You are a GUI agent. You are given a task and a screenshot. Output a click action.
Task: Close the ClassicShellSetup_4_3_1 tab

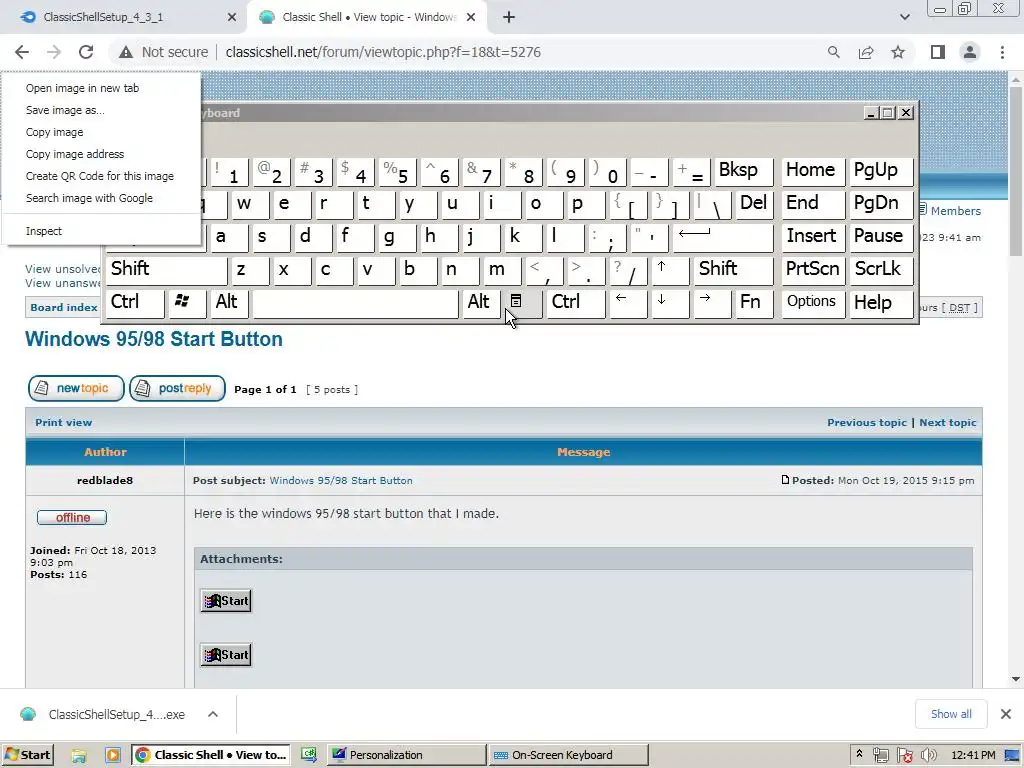232,18
